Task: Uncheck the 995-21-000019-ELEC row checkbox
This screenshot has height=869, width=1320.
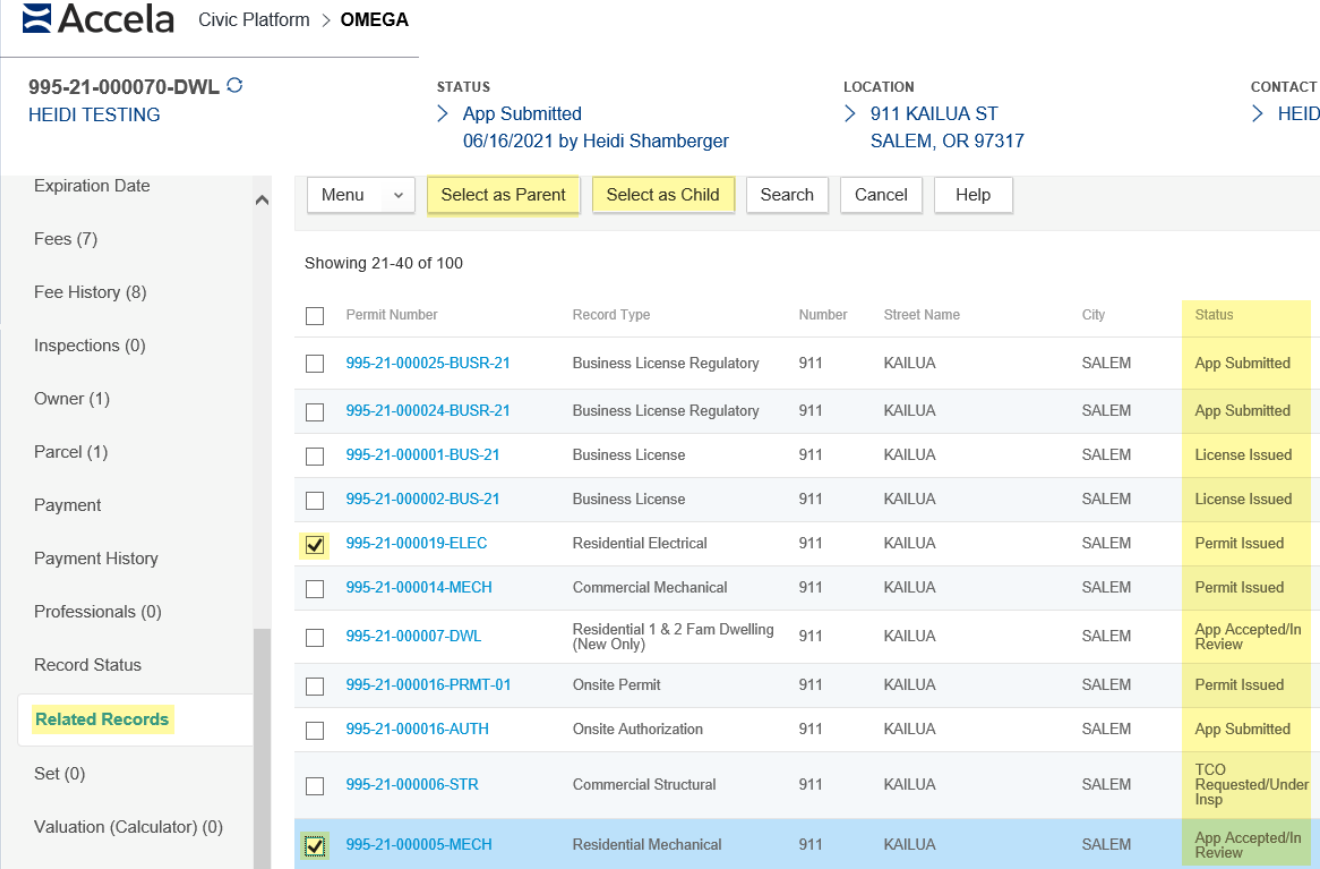Action: (x=315, y=545)
